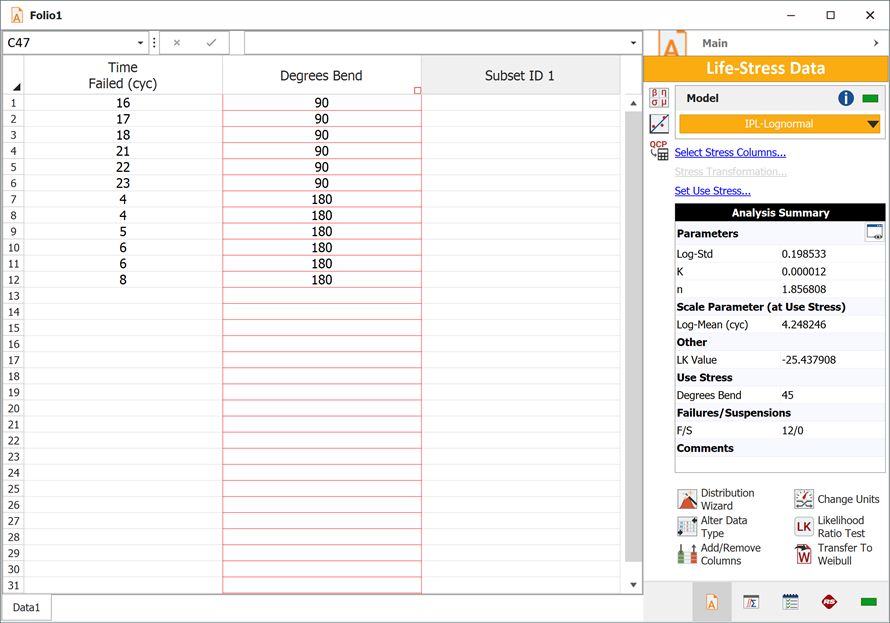
Task: Click the Calculate parameters icon
Action: pos(659,97)
